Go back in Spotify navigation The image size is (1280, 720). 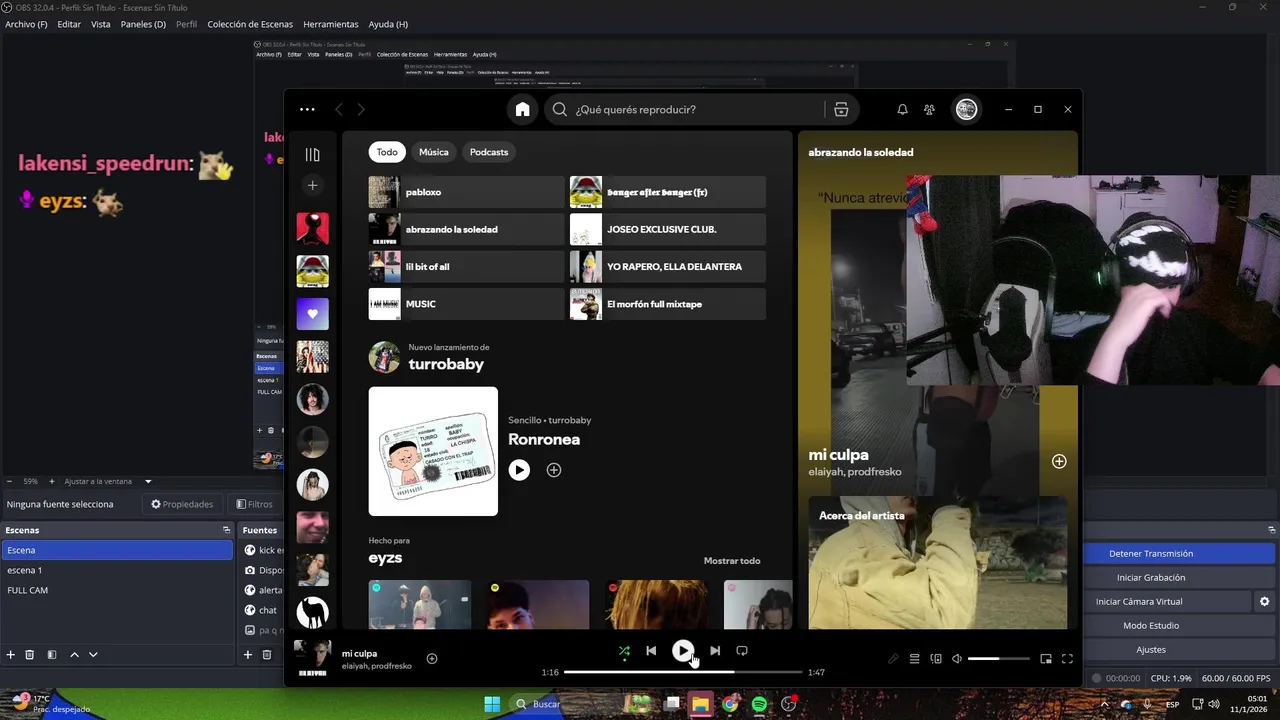[339, 110]
